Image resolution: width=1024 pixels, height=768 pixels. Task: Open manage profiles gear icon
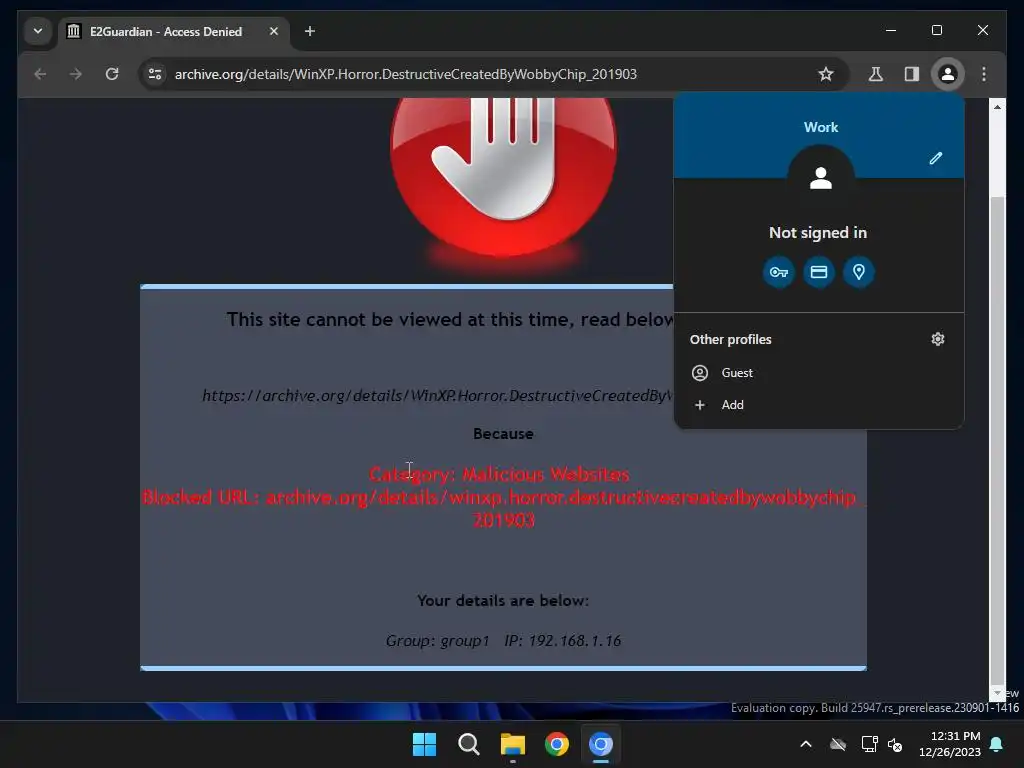click(938, 339)
